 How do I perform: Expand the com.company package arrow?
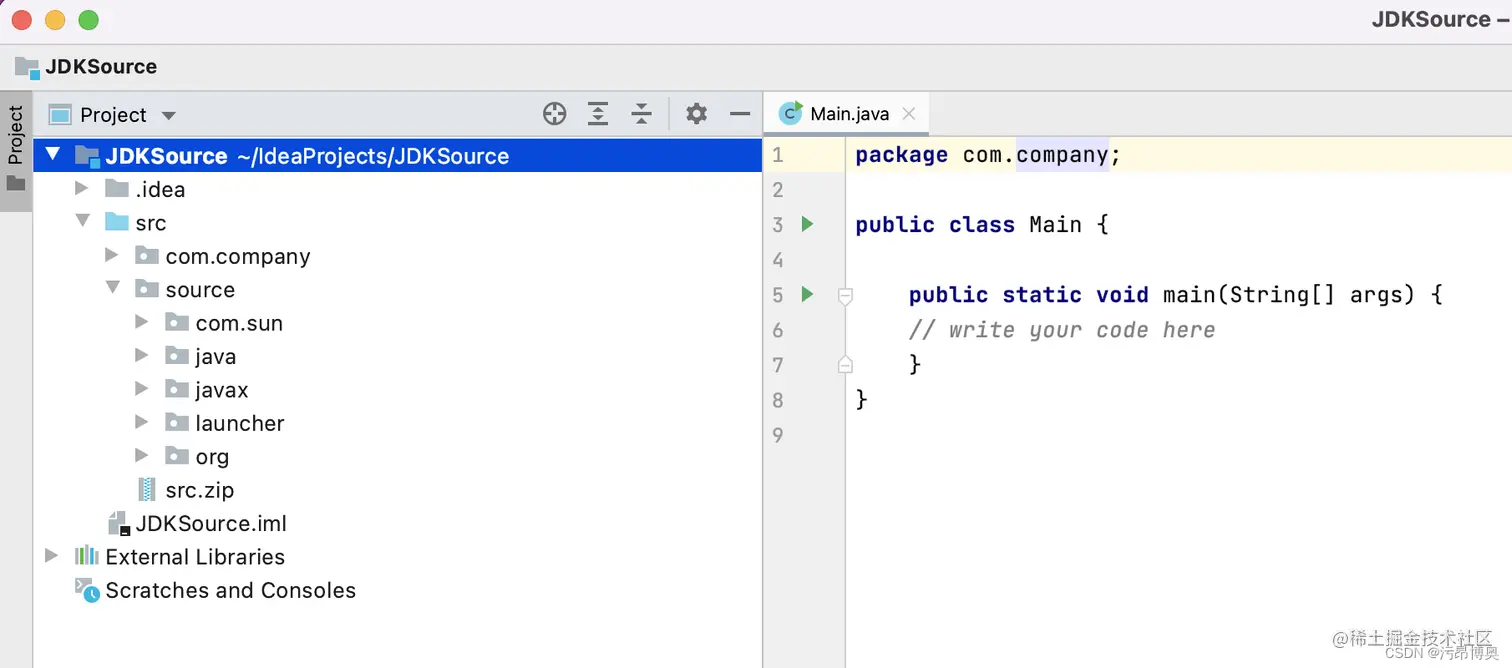112,255
